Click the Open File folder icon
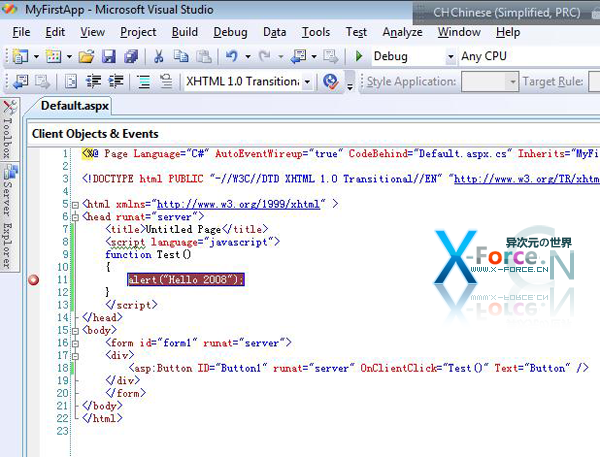 86,57
